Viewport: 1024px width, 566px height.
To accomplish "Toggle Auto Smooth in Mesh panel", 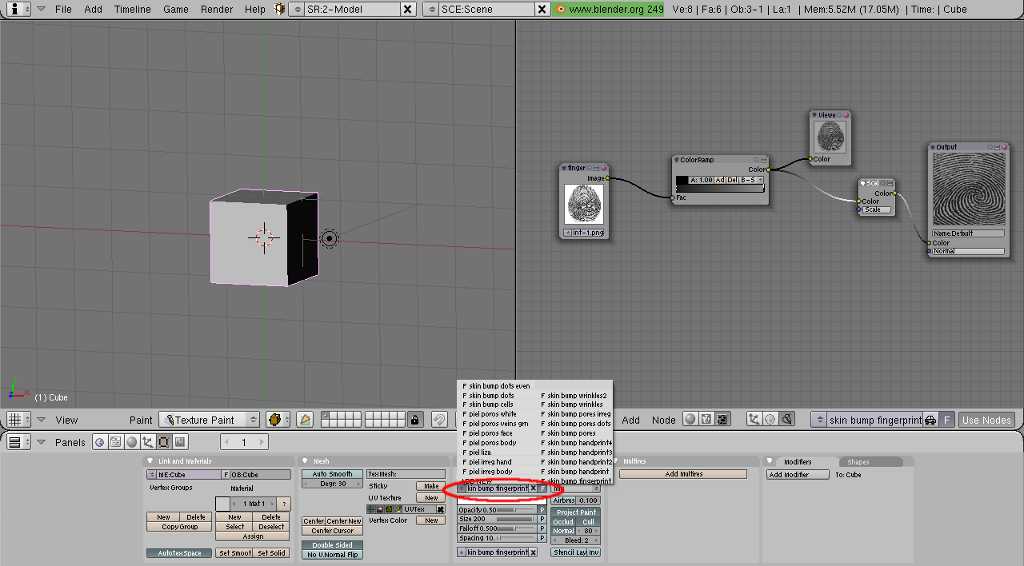I will (x=332, y=474).
